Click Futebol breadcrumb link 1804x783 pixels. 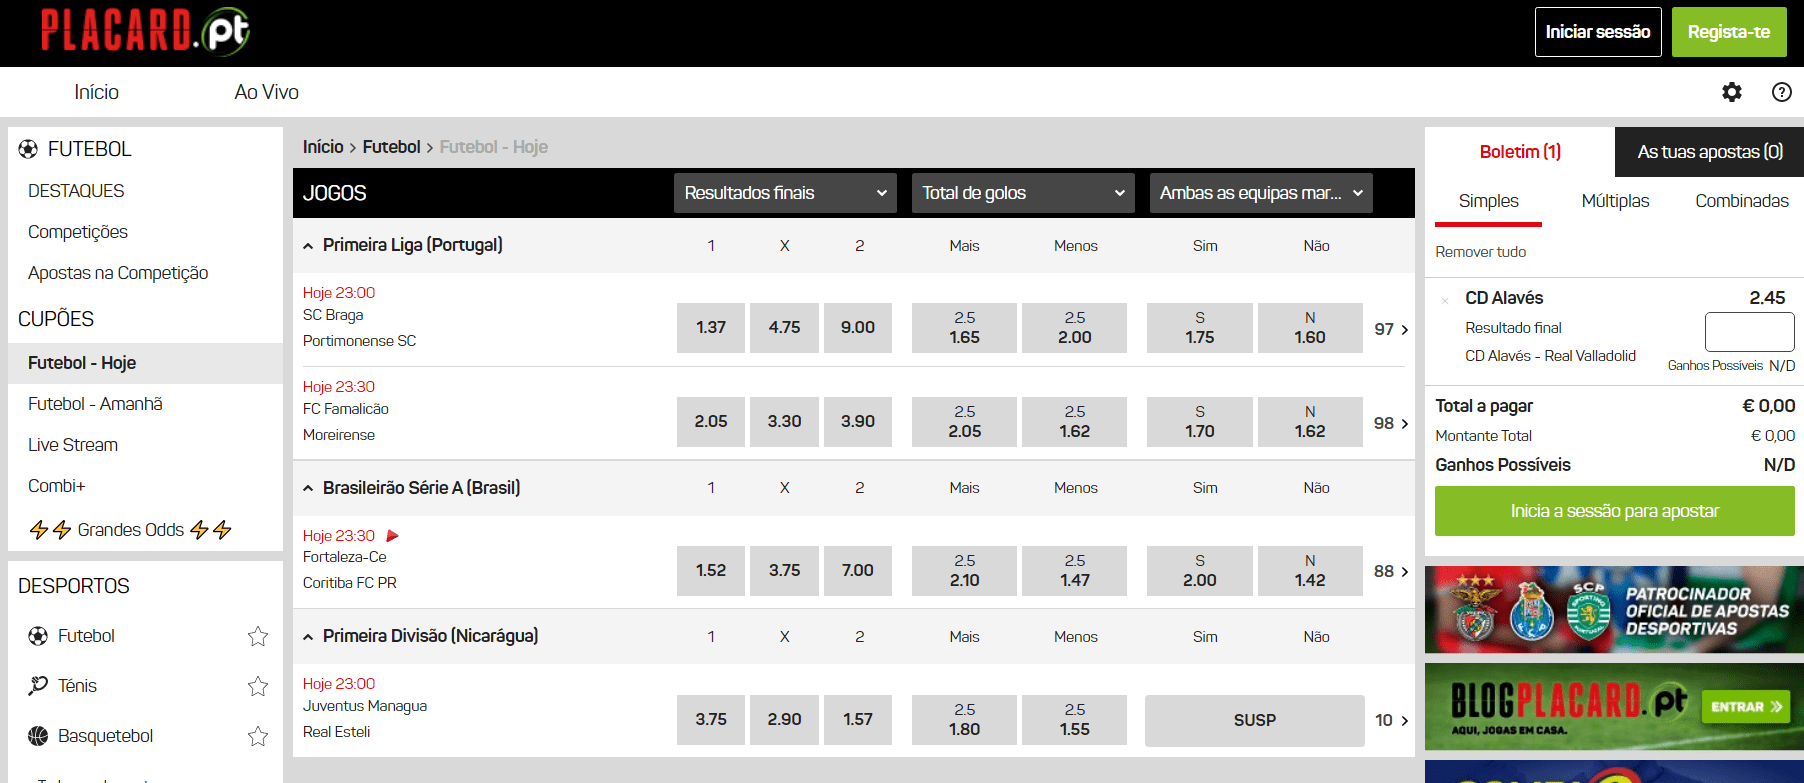[391, 147]
